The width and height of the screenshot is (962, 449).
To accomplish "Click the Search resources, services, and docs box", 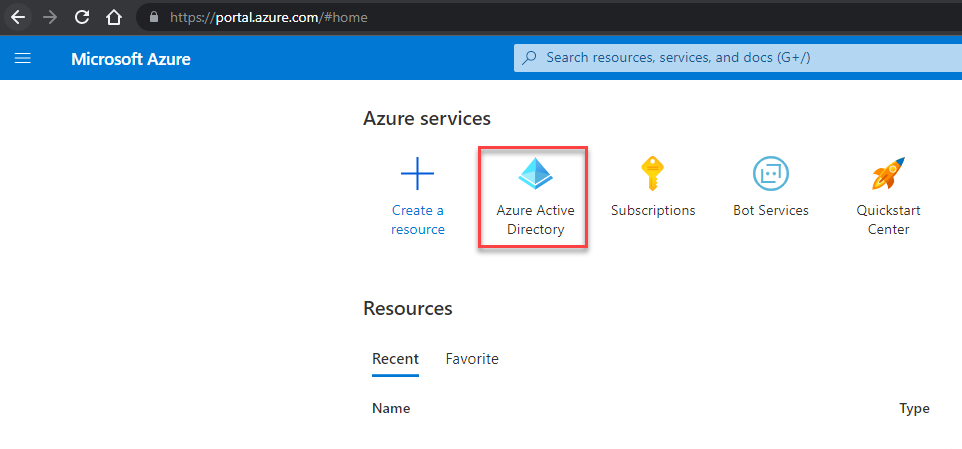I will [737, 58].
